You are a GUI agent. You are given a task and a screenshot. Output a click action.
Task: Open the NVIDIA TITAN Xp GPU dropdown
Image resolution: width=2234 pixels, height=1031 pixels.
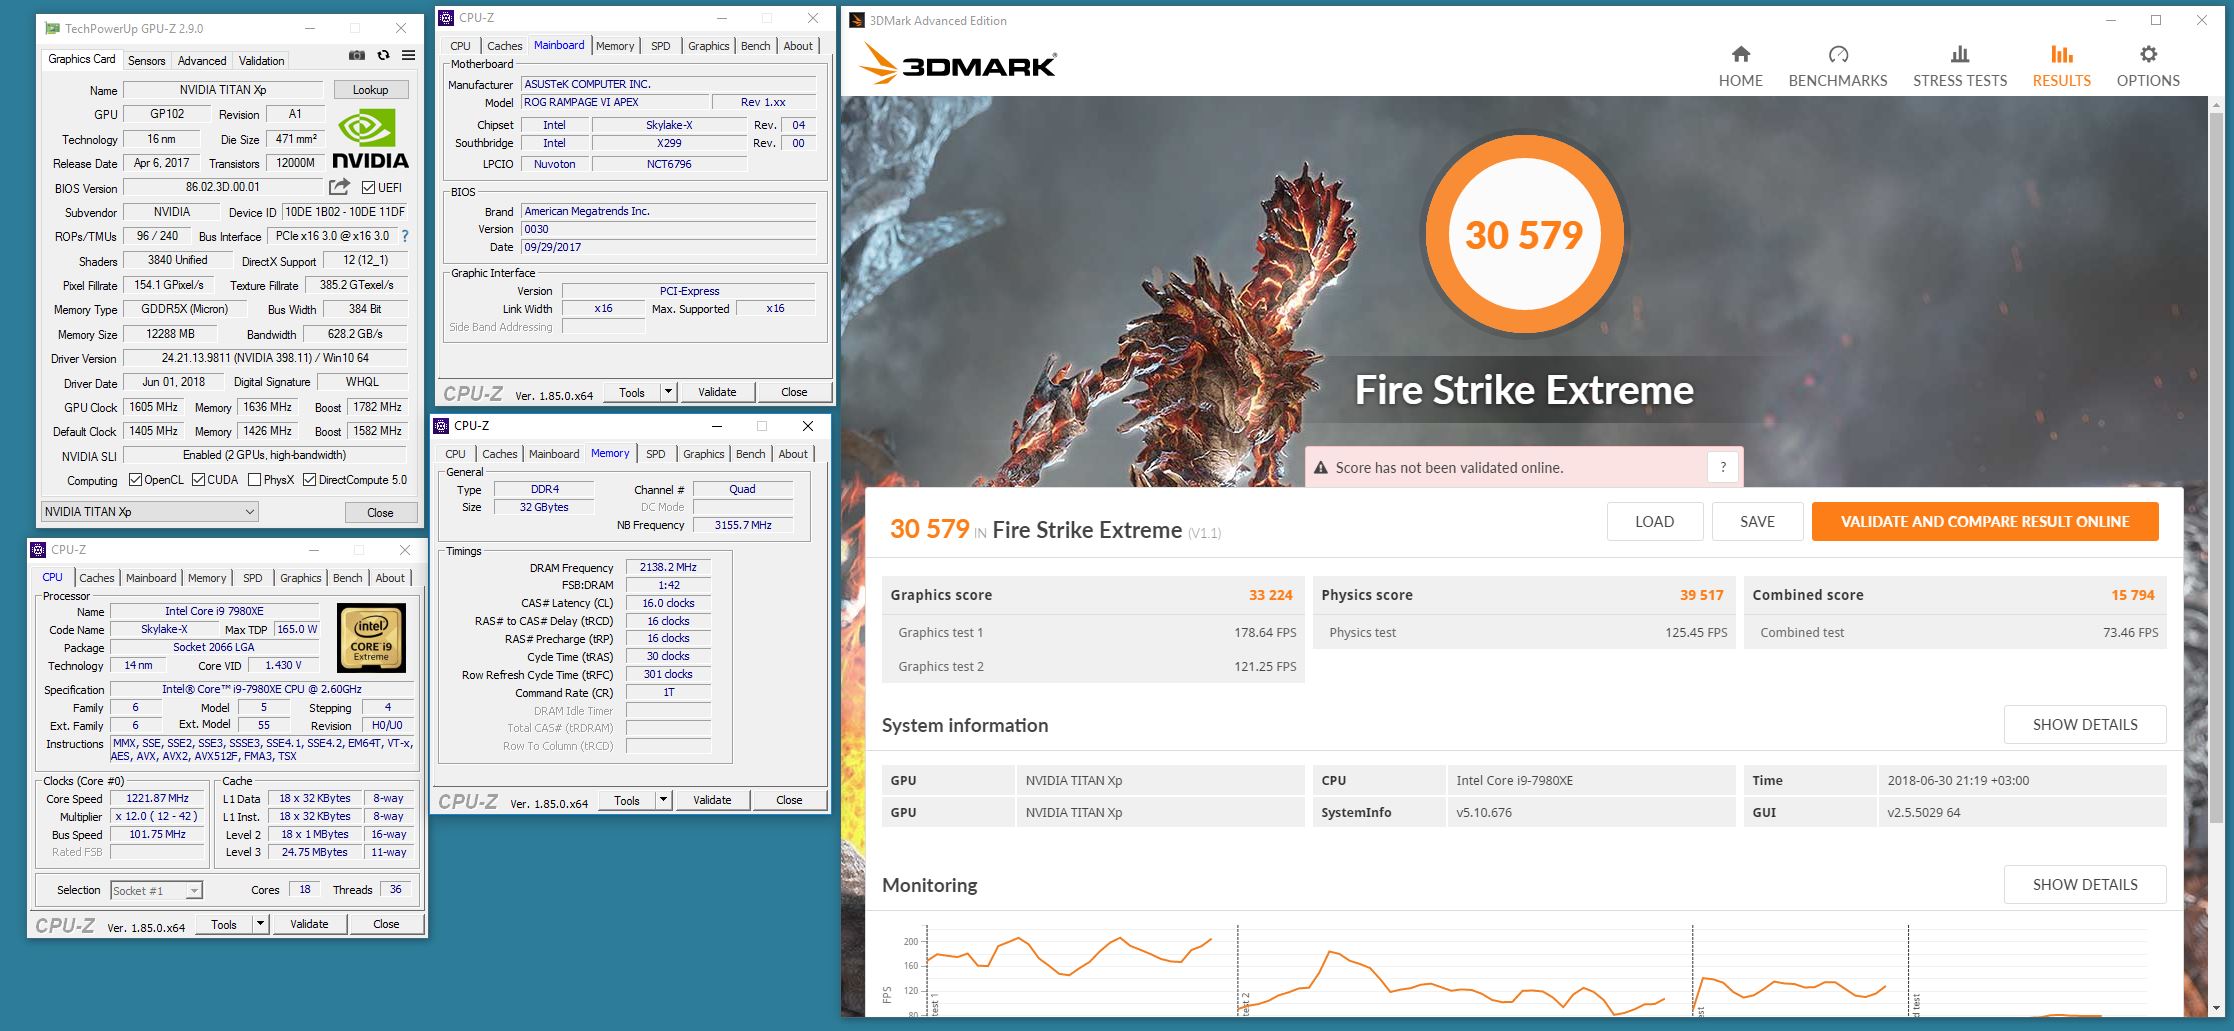point(150,512)
